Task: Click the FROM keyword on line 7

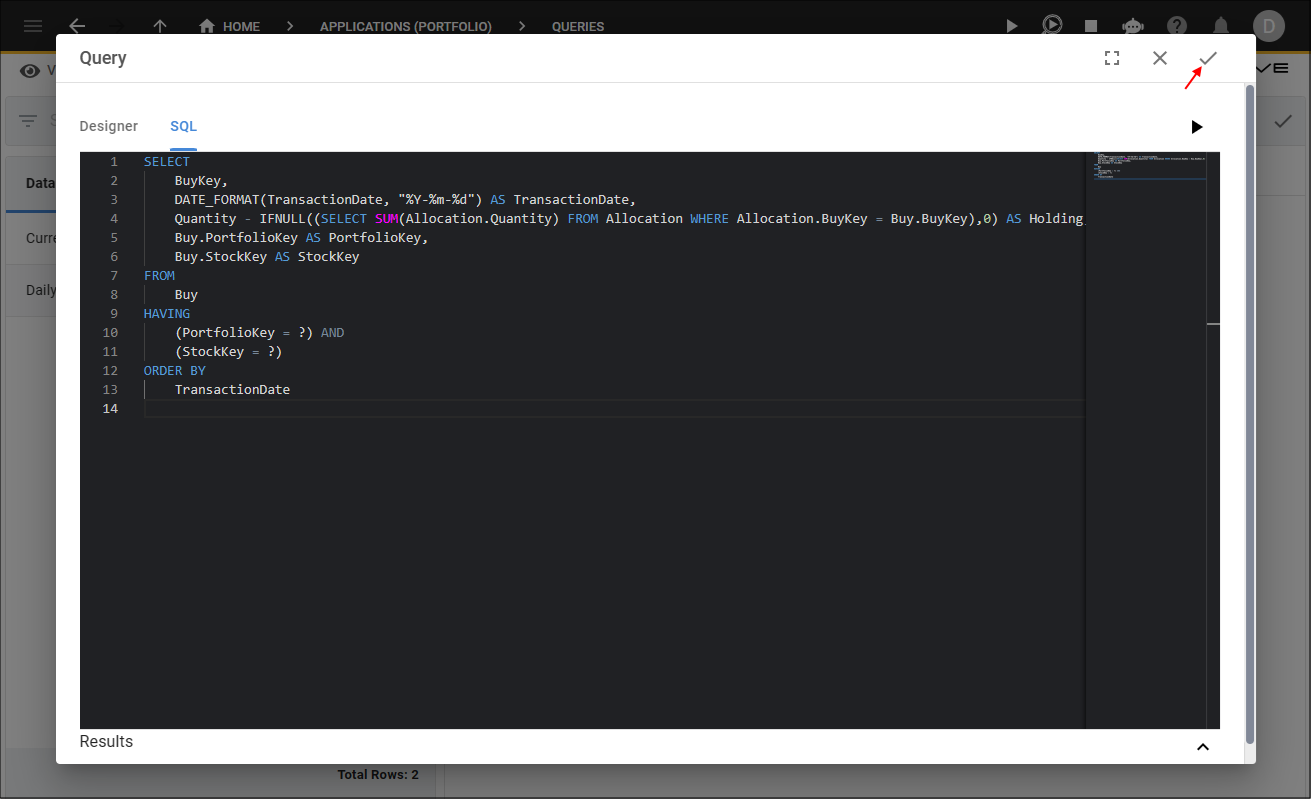Action: (x=159, y=275)
